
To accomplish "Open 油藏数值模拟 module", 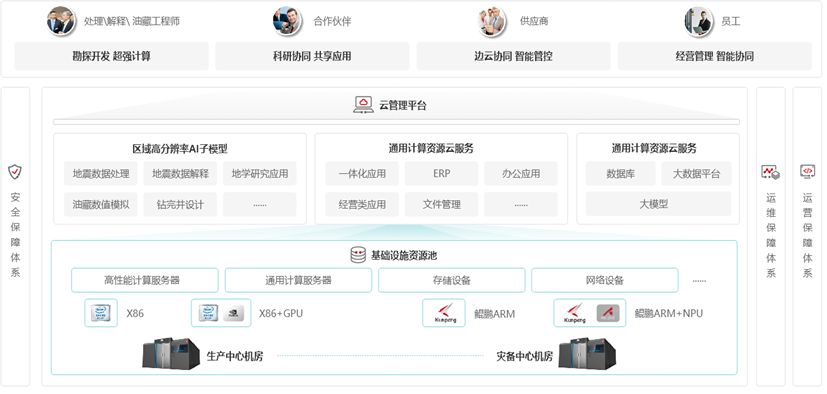I will pyautogui.click(x=101, y=205).
